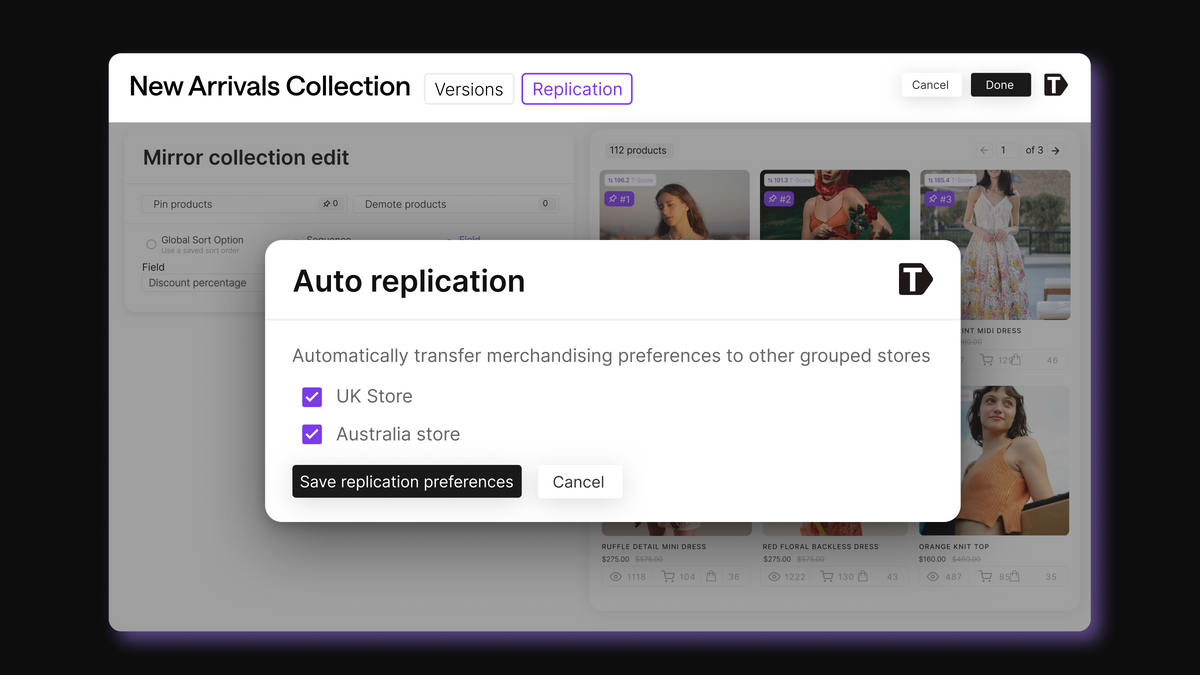The height and width of the screenshot is (675, 1200).
Task: Click the #3 pin badge
Action: (x=940, y=199)
